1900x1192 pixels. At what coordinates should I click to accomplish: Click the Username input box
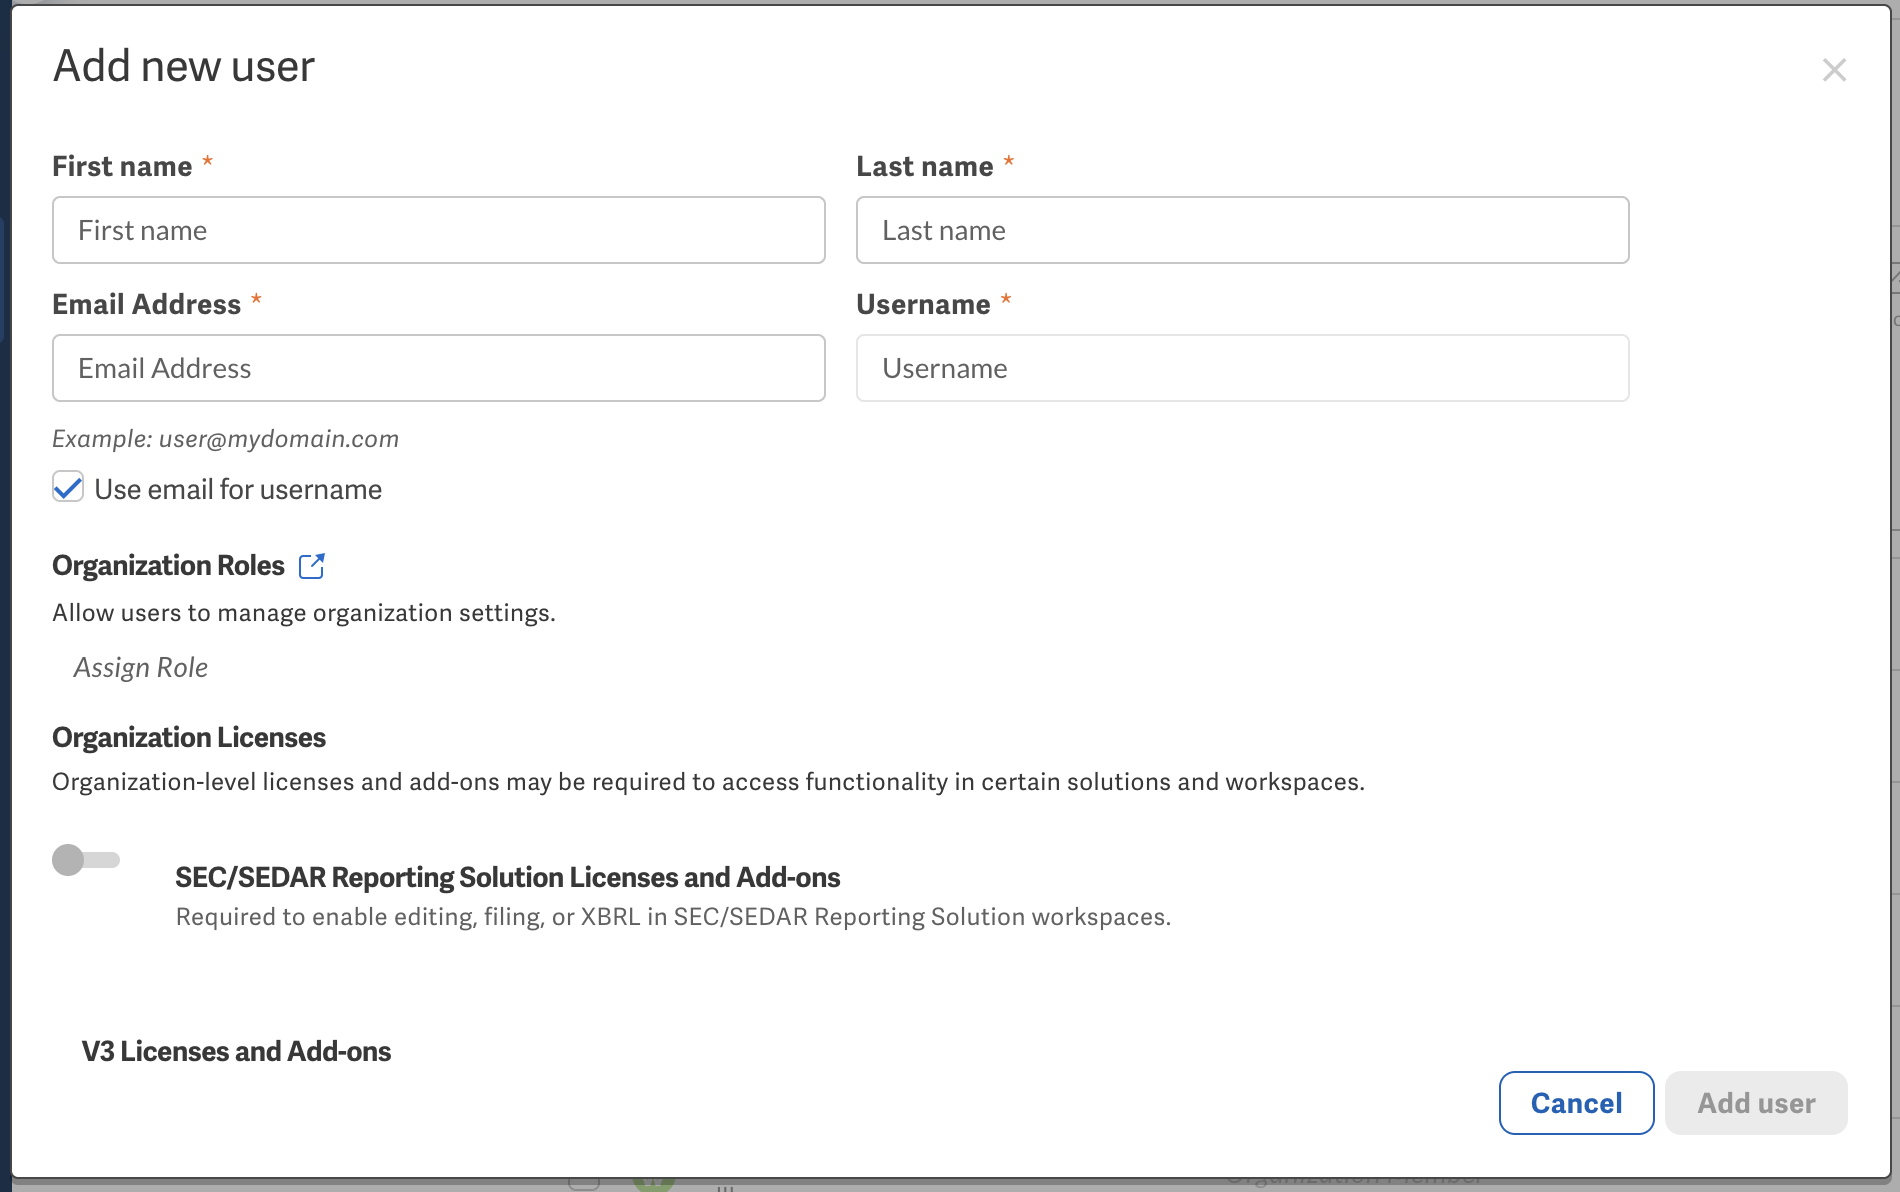(x=1243, y=368)
